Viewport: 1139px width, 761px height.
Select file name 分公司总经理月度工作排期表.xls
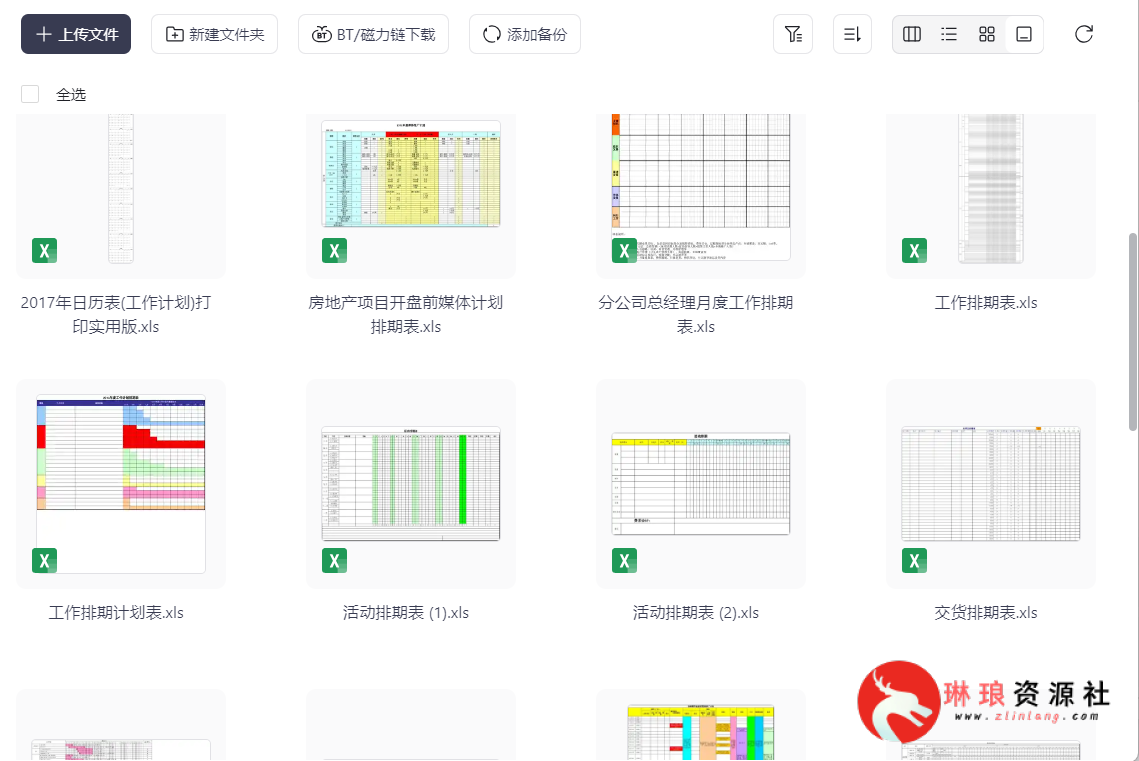[695, 314]
